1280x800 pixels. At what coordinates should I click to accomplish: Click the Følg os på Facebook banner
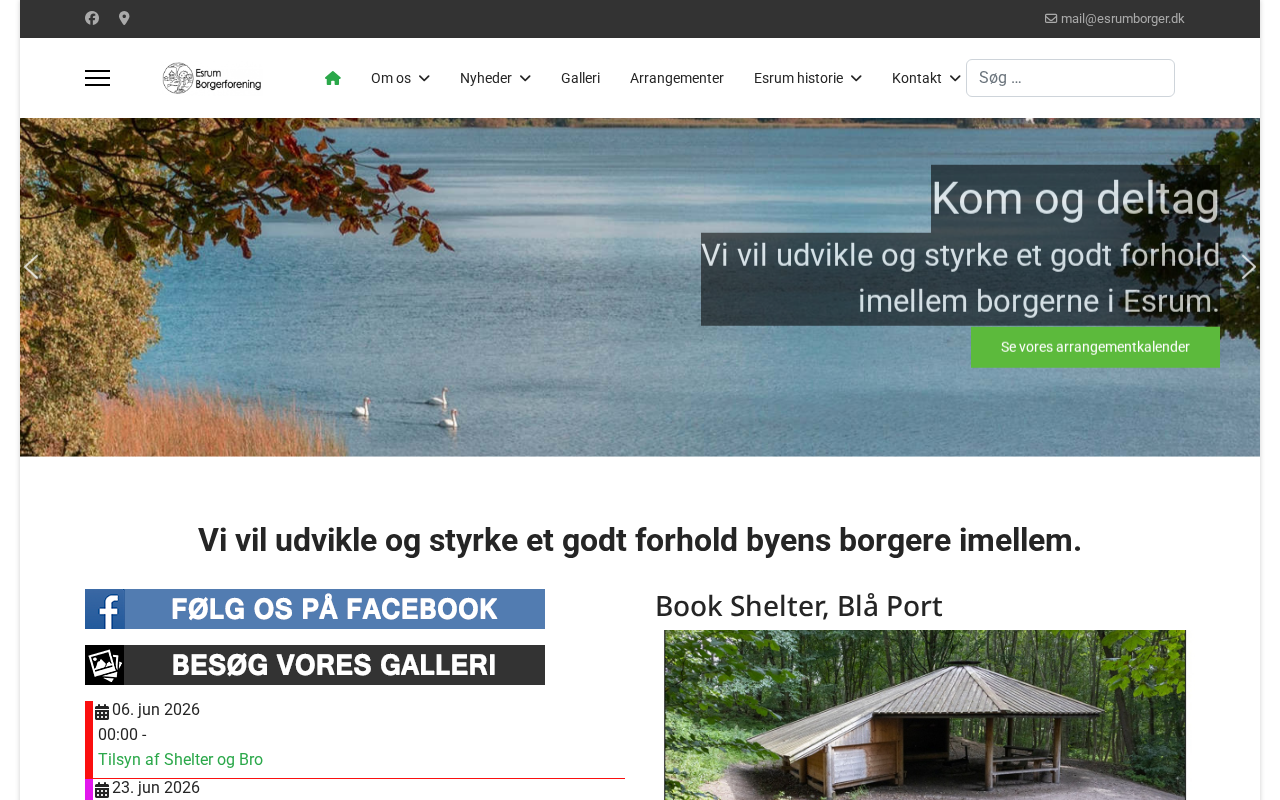[x=315, y=609]
